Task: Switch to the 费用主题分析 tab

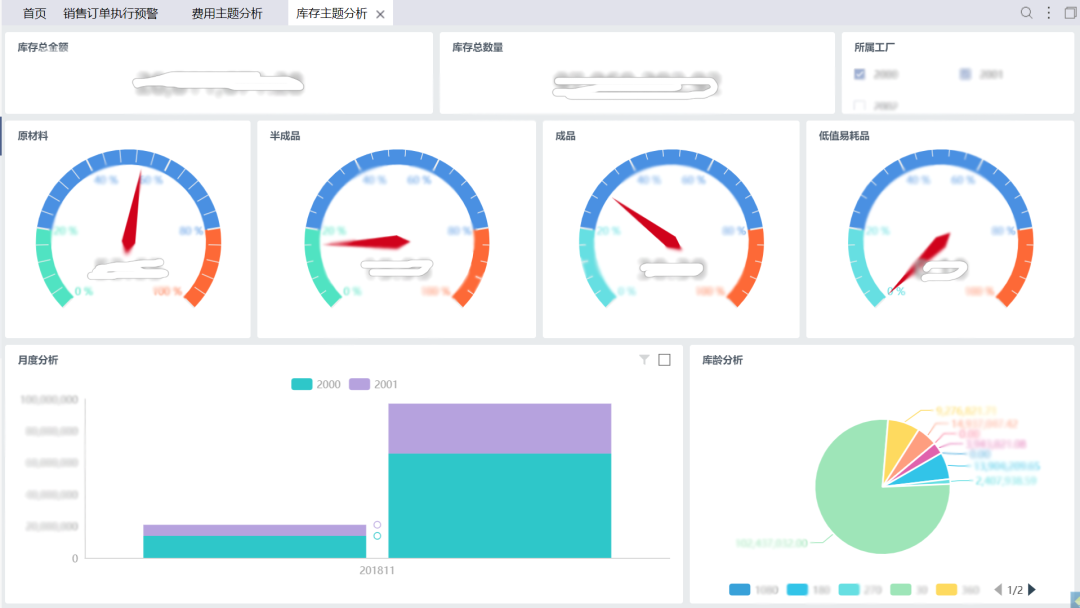Action: pos(227,13)
